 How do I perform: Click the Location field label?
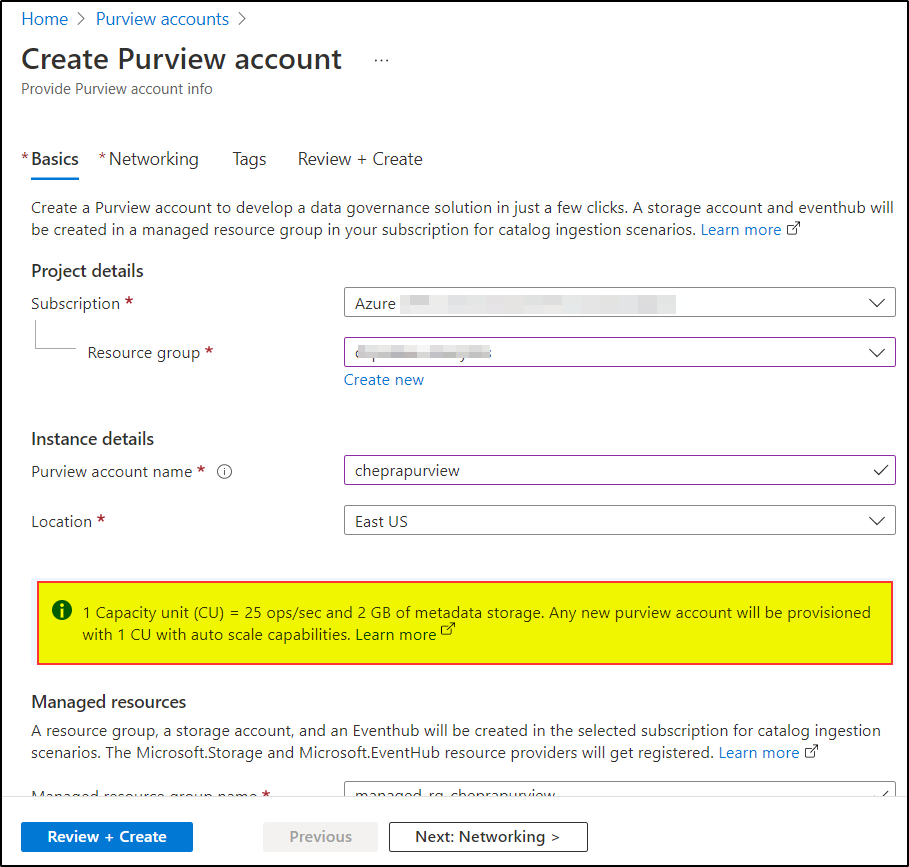click(61, 522)
